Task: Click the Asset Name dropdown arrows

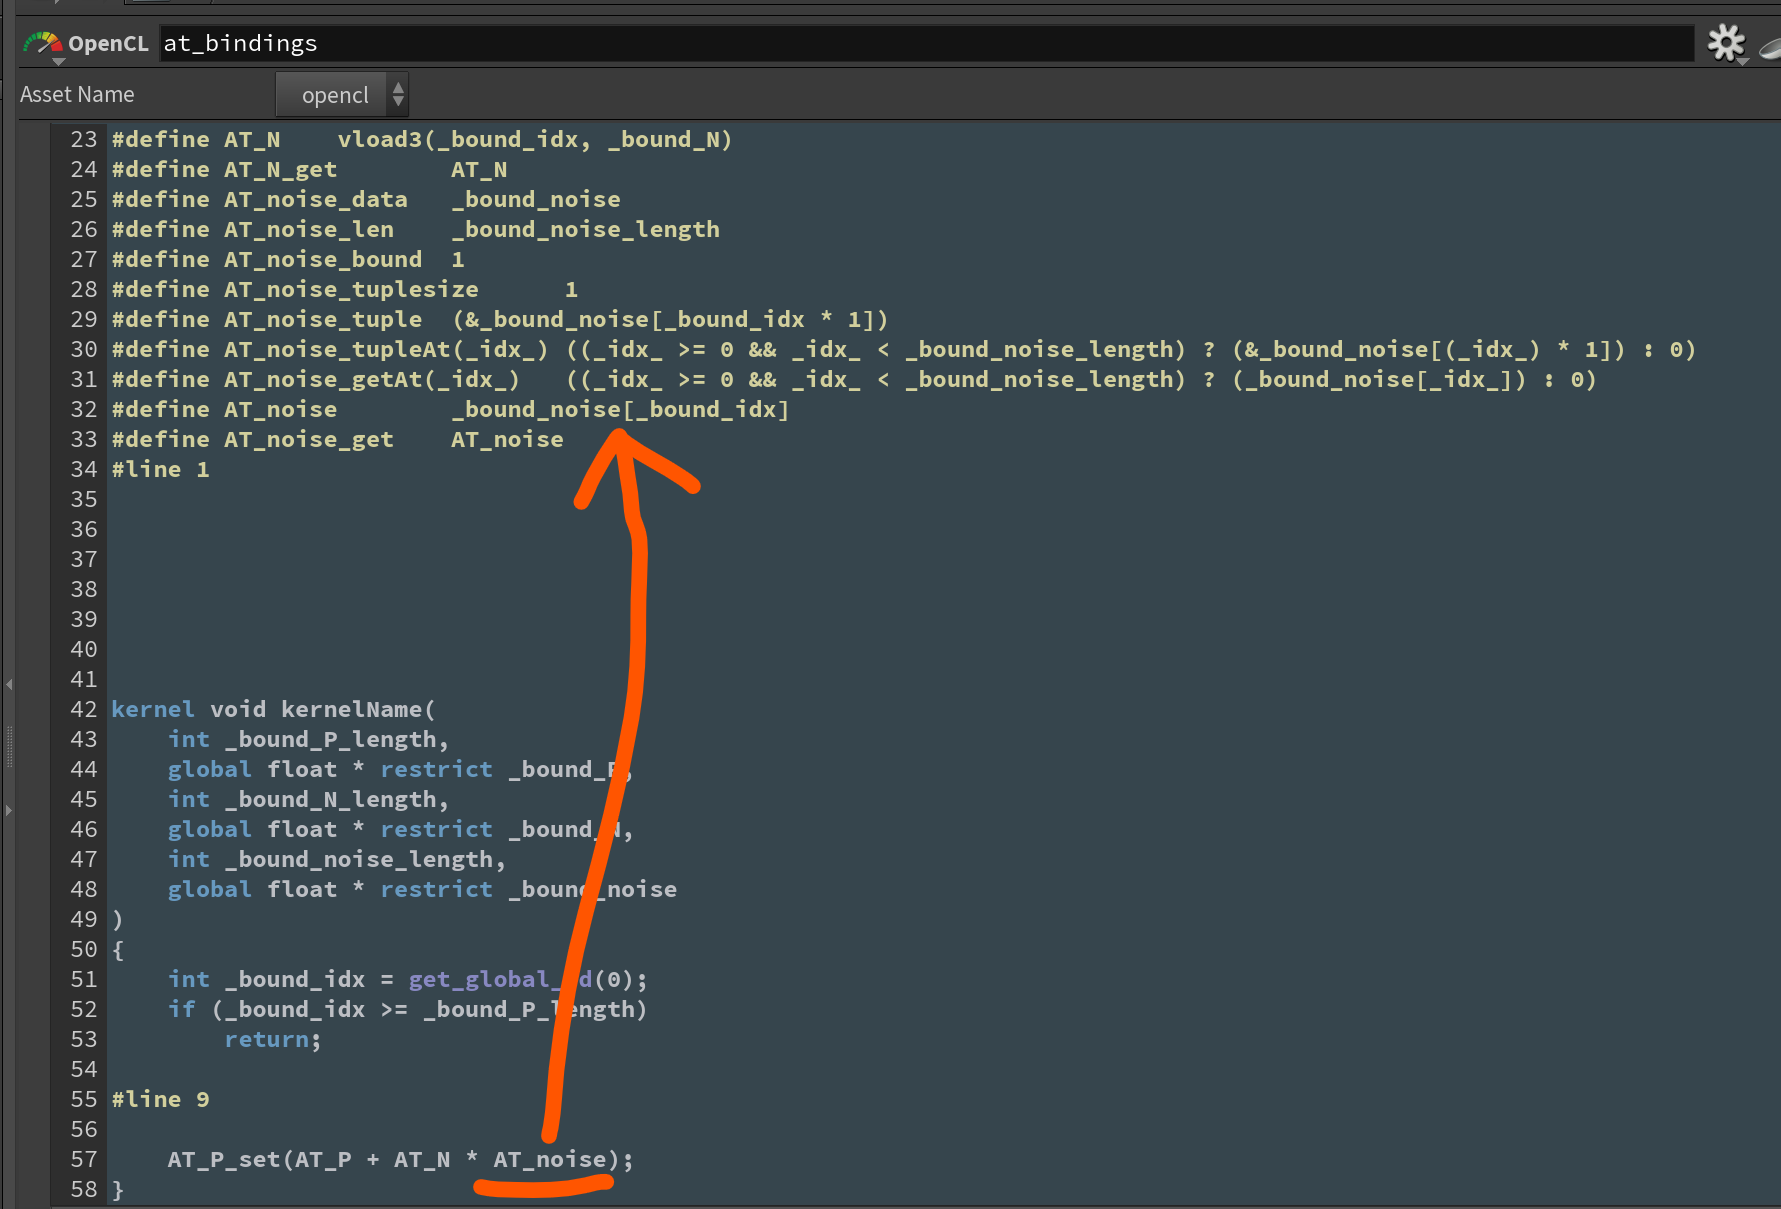Action: [398, 95]
